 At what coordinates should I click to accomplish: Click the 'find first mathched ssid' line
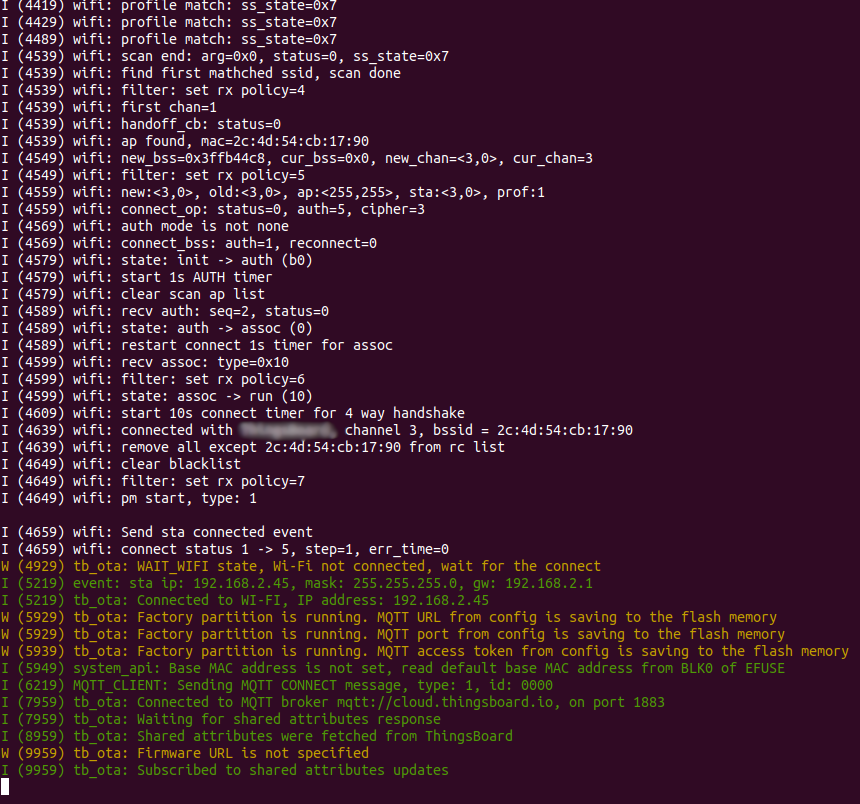[x=260, y=73]
